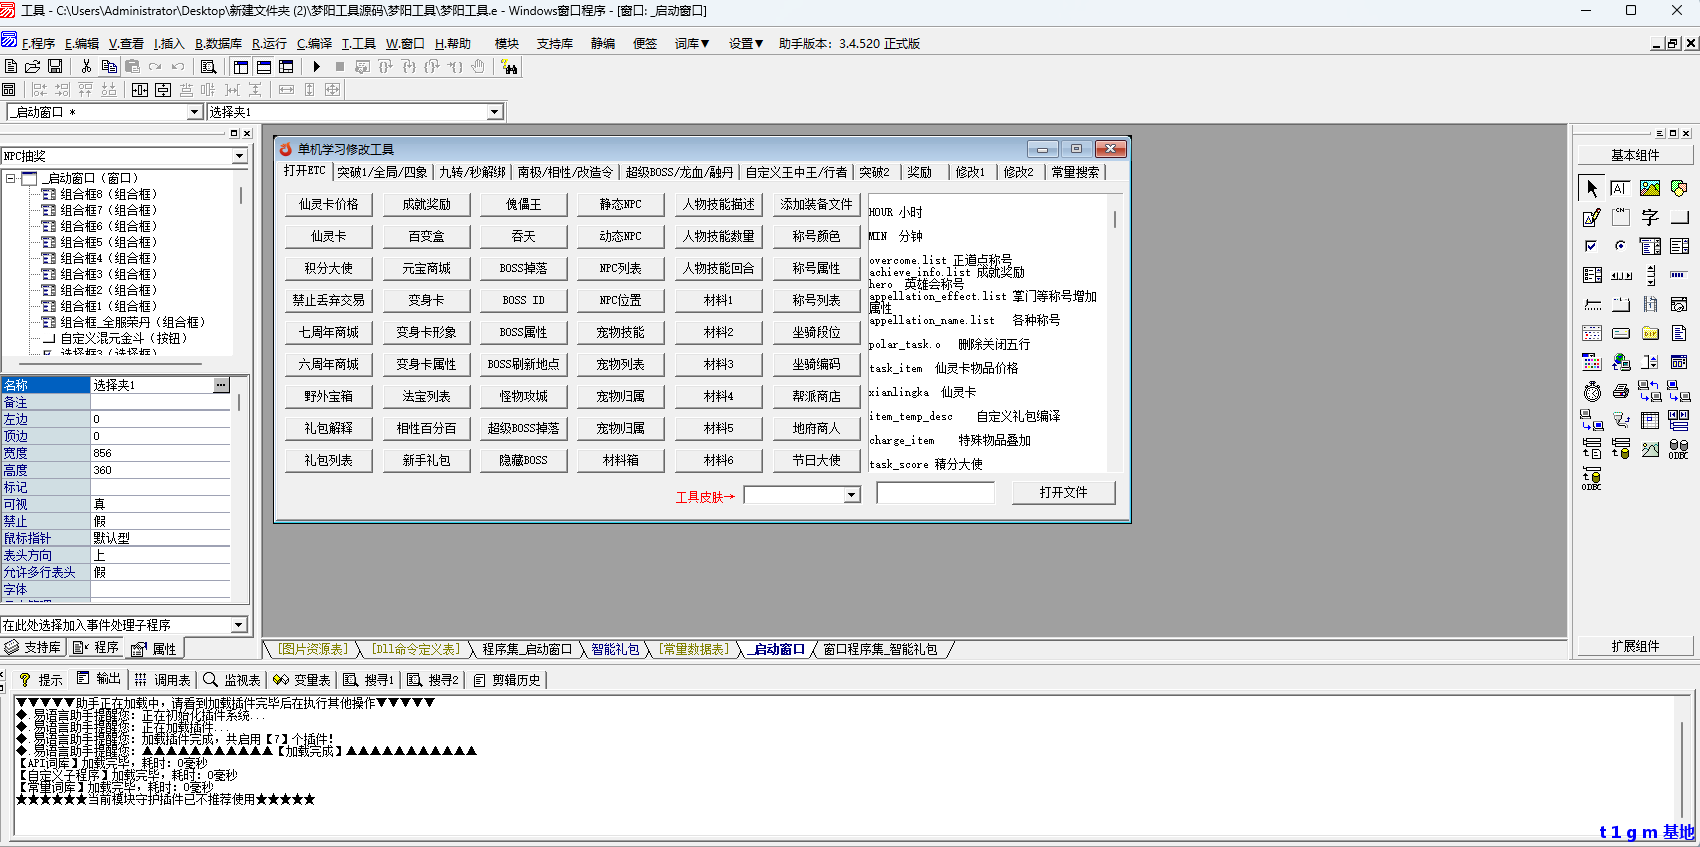Select the ODBC database component icon in the third column
Viewport: 1700px width, 847px height.
tap(1679, 449)
